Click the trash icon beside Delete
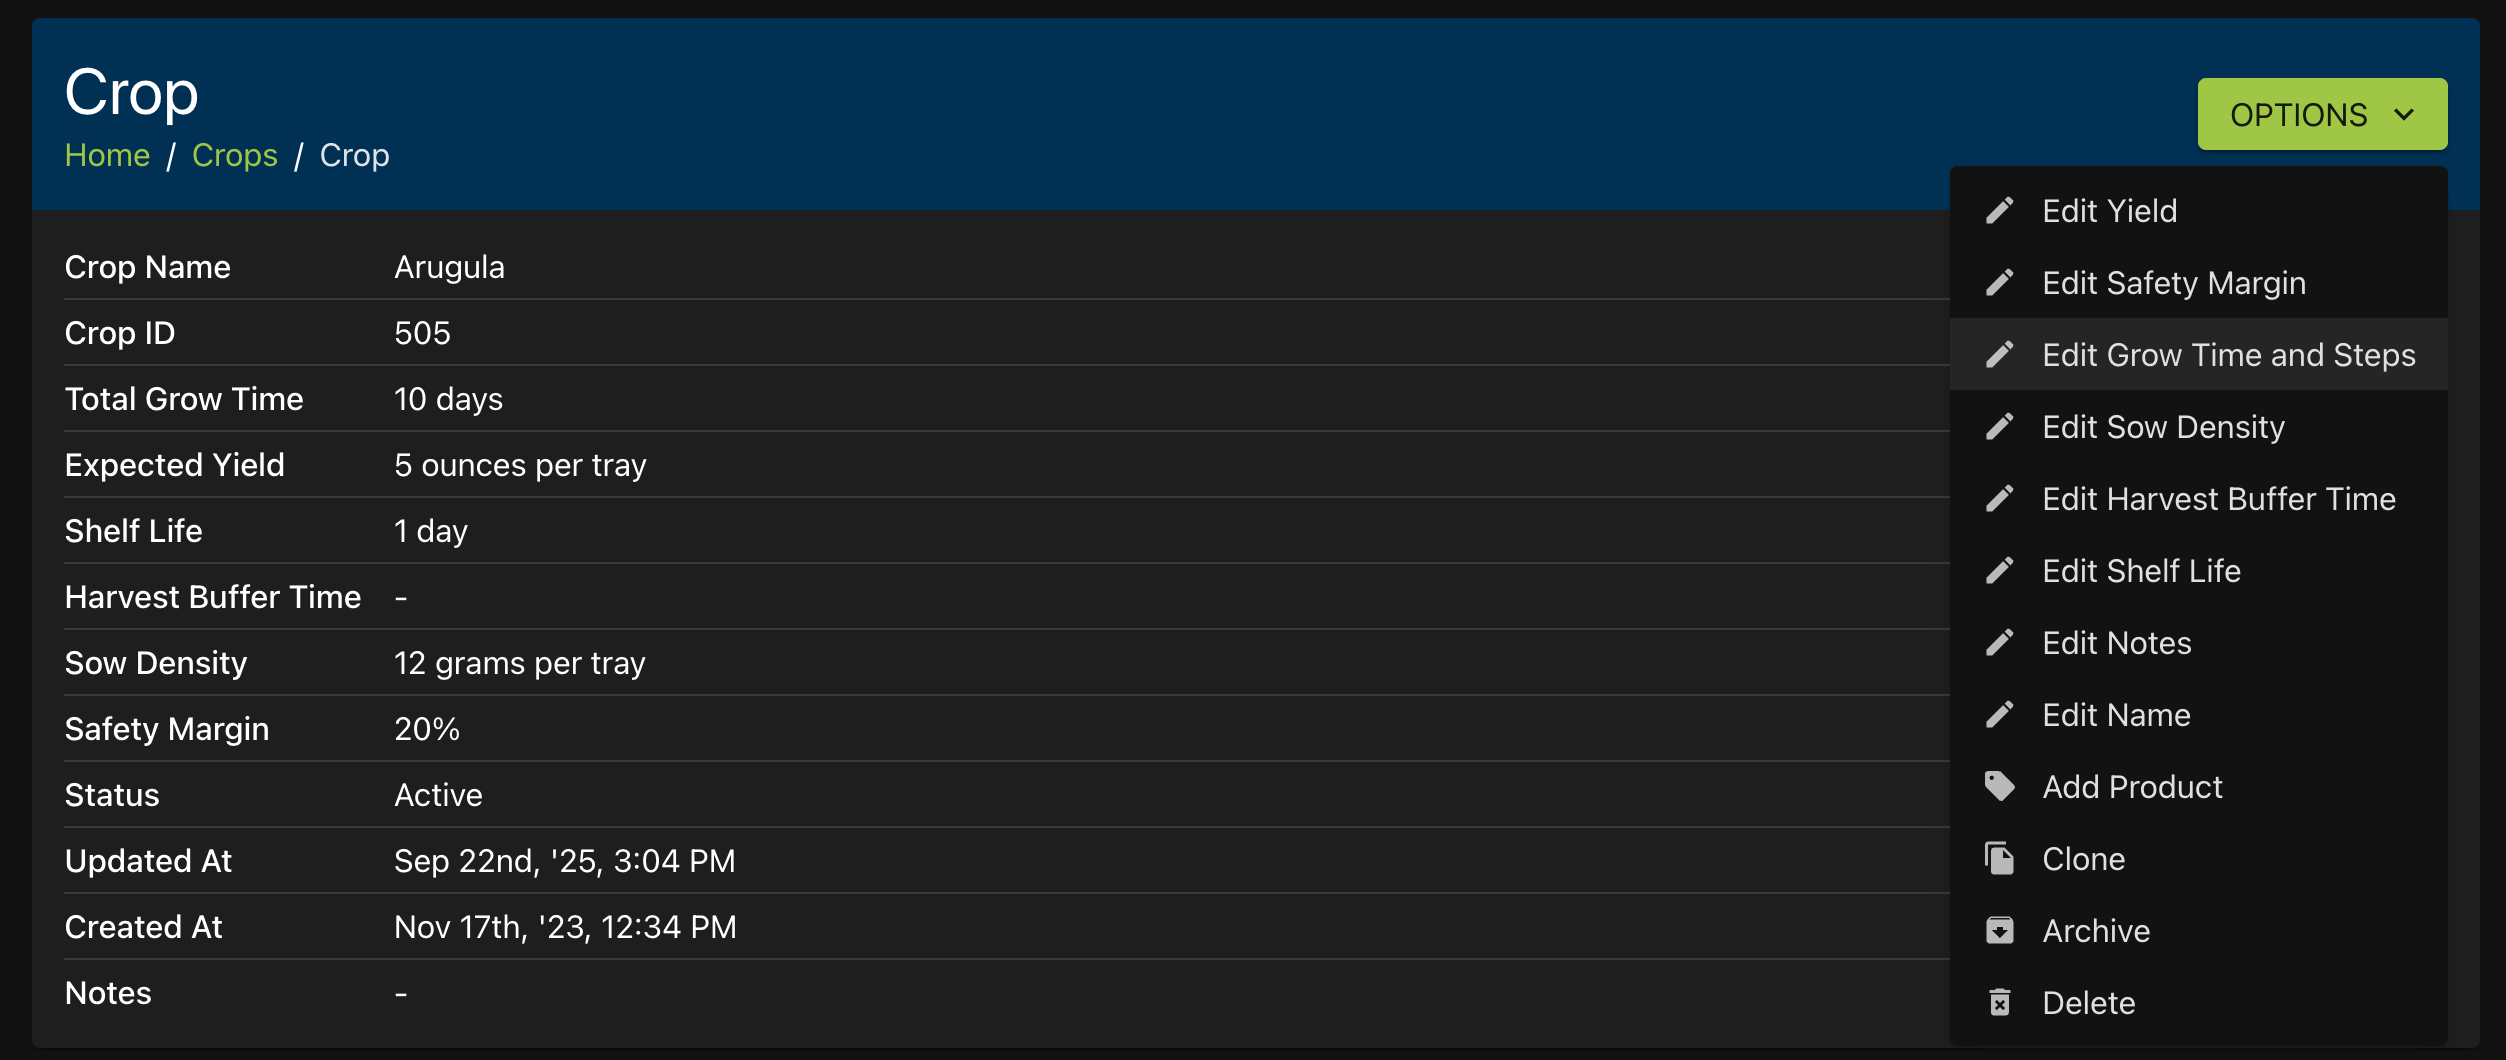 click(x=1999, y=1003)
